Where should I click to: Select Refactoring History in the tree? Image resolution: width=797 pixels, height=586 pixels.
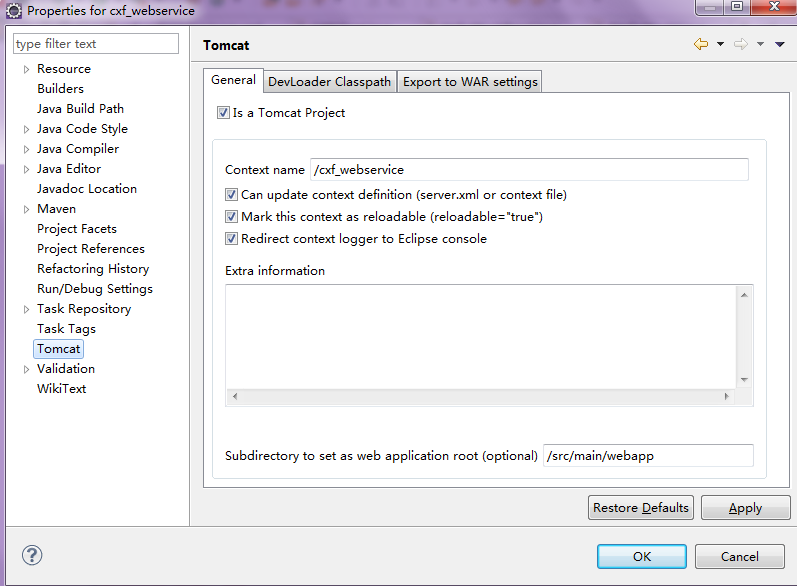[93, 269]
